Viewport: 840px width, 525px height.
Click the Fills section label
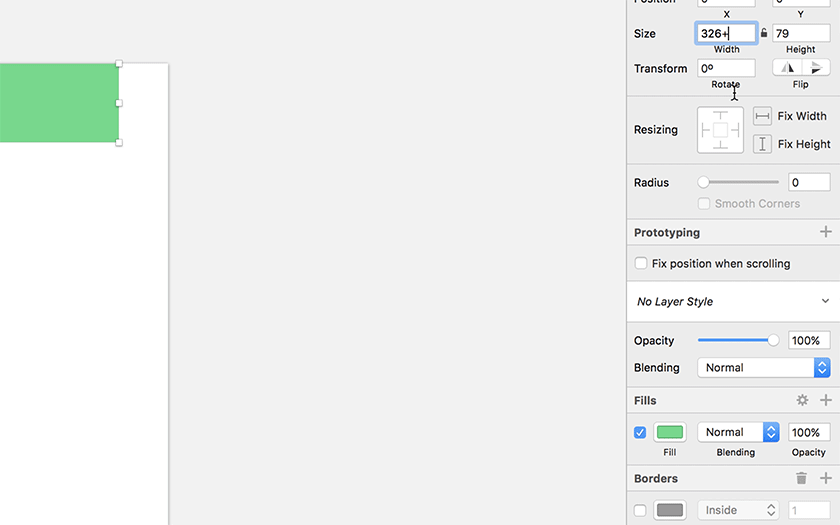point(645,401)
